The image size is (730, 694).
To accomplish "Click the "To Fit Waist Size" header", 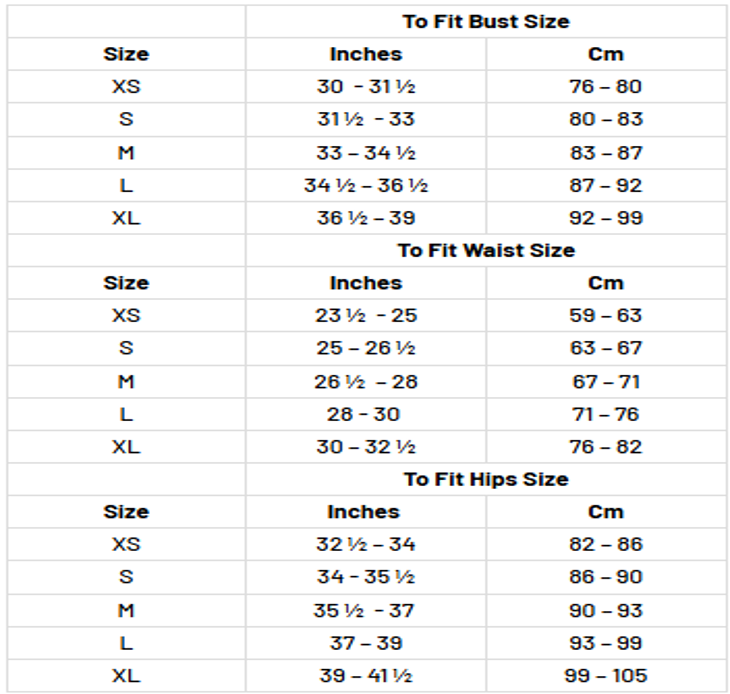I will coord(486,250).
